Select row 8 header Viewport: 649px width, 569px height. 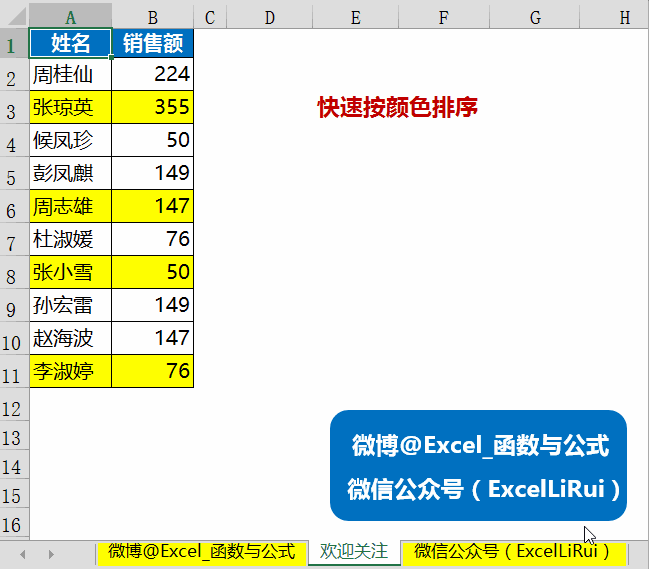pos(14,272)
